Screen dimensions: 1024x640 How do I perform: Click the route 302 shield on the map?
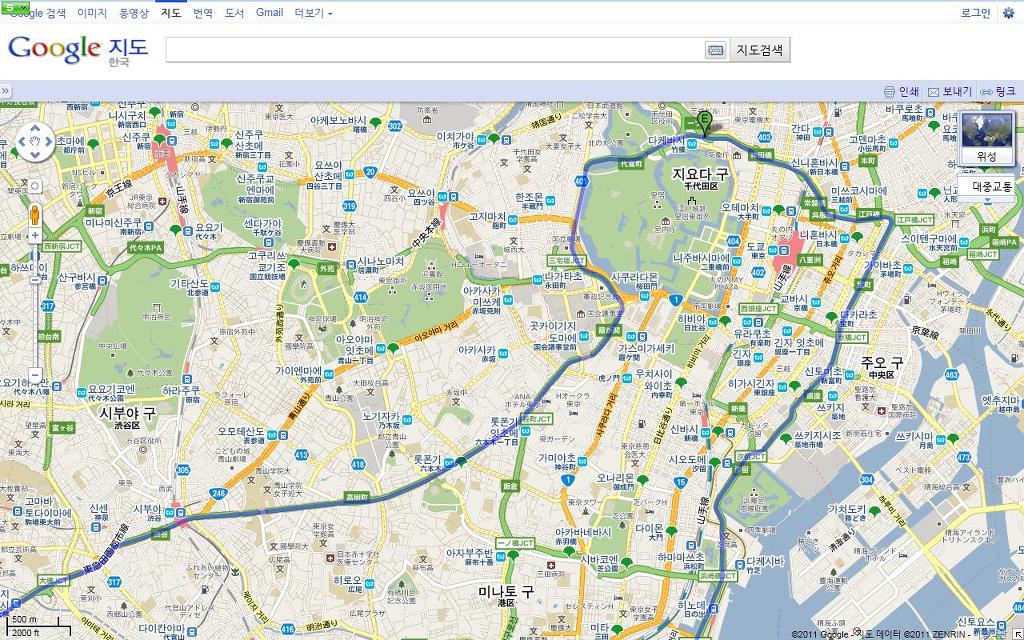[x=394, y=125]
